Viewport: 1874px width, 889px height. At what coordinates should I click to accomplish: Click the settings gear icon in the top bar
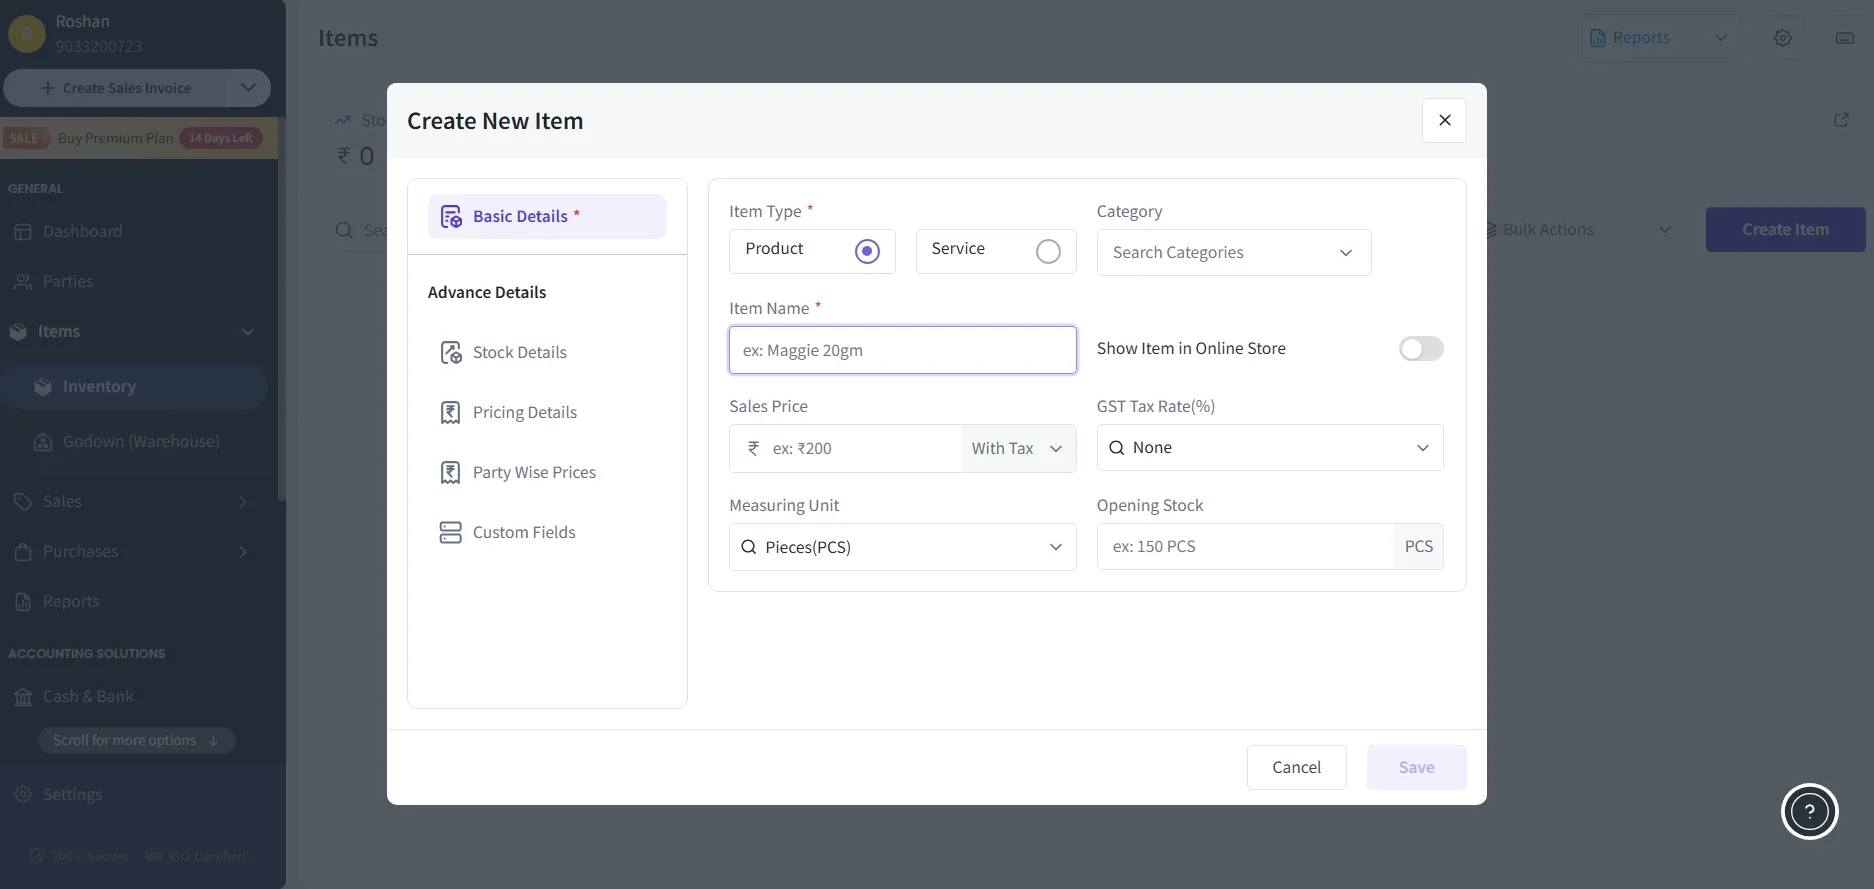tap(1783, 38)
